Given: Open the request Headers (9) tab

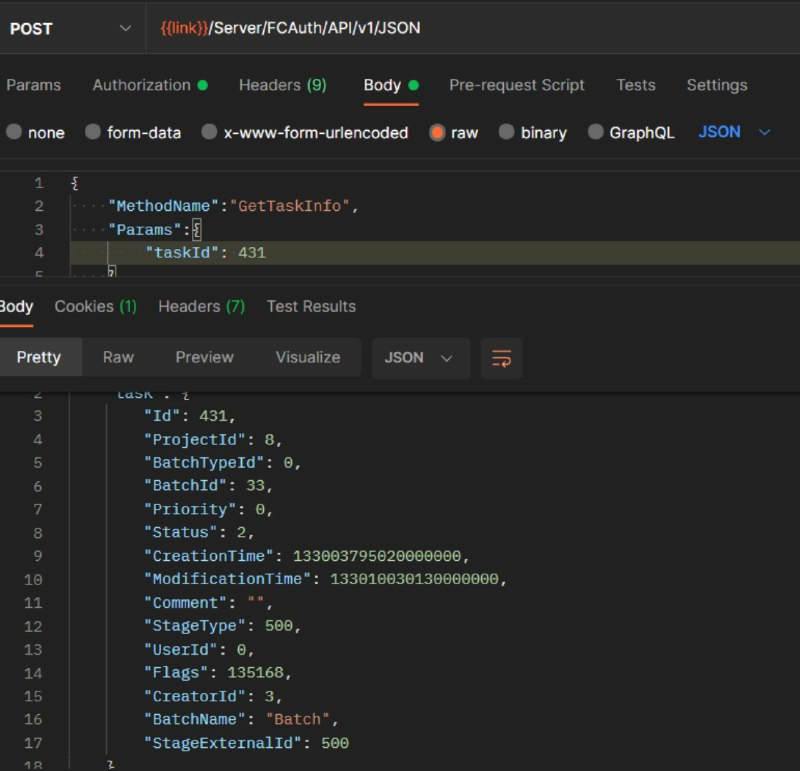Looking at the screenshot, I should click(283, 85).
